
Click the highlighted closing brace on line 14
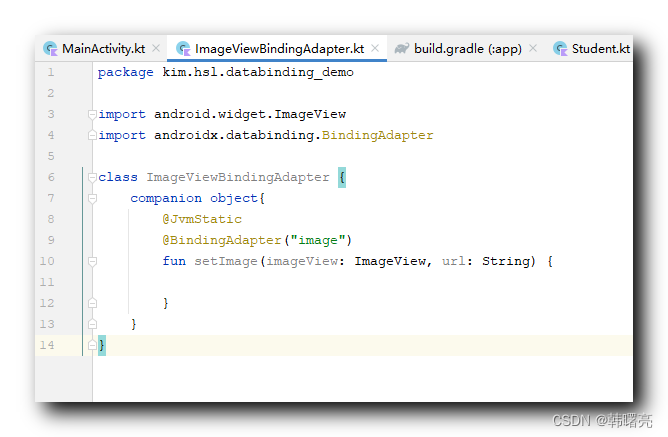(x=102, y=345)
